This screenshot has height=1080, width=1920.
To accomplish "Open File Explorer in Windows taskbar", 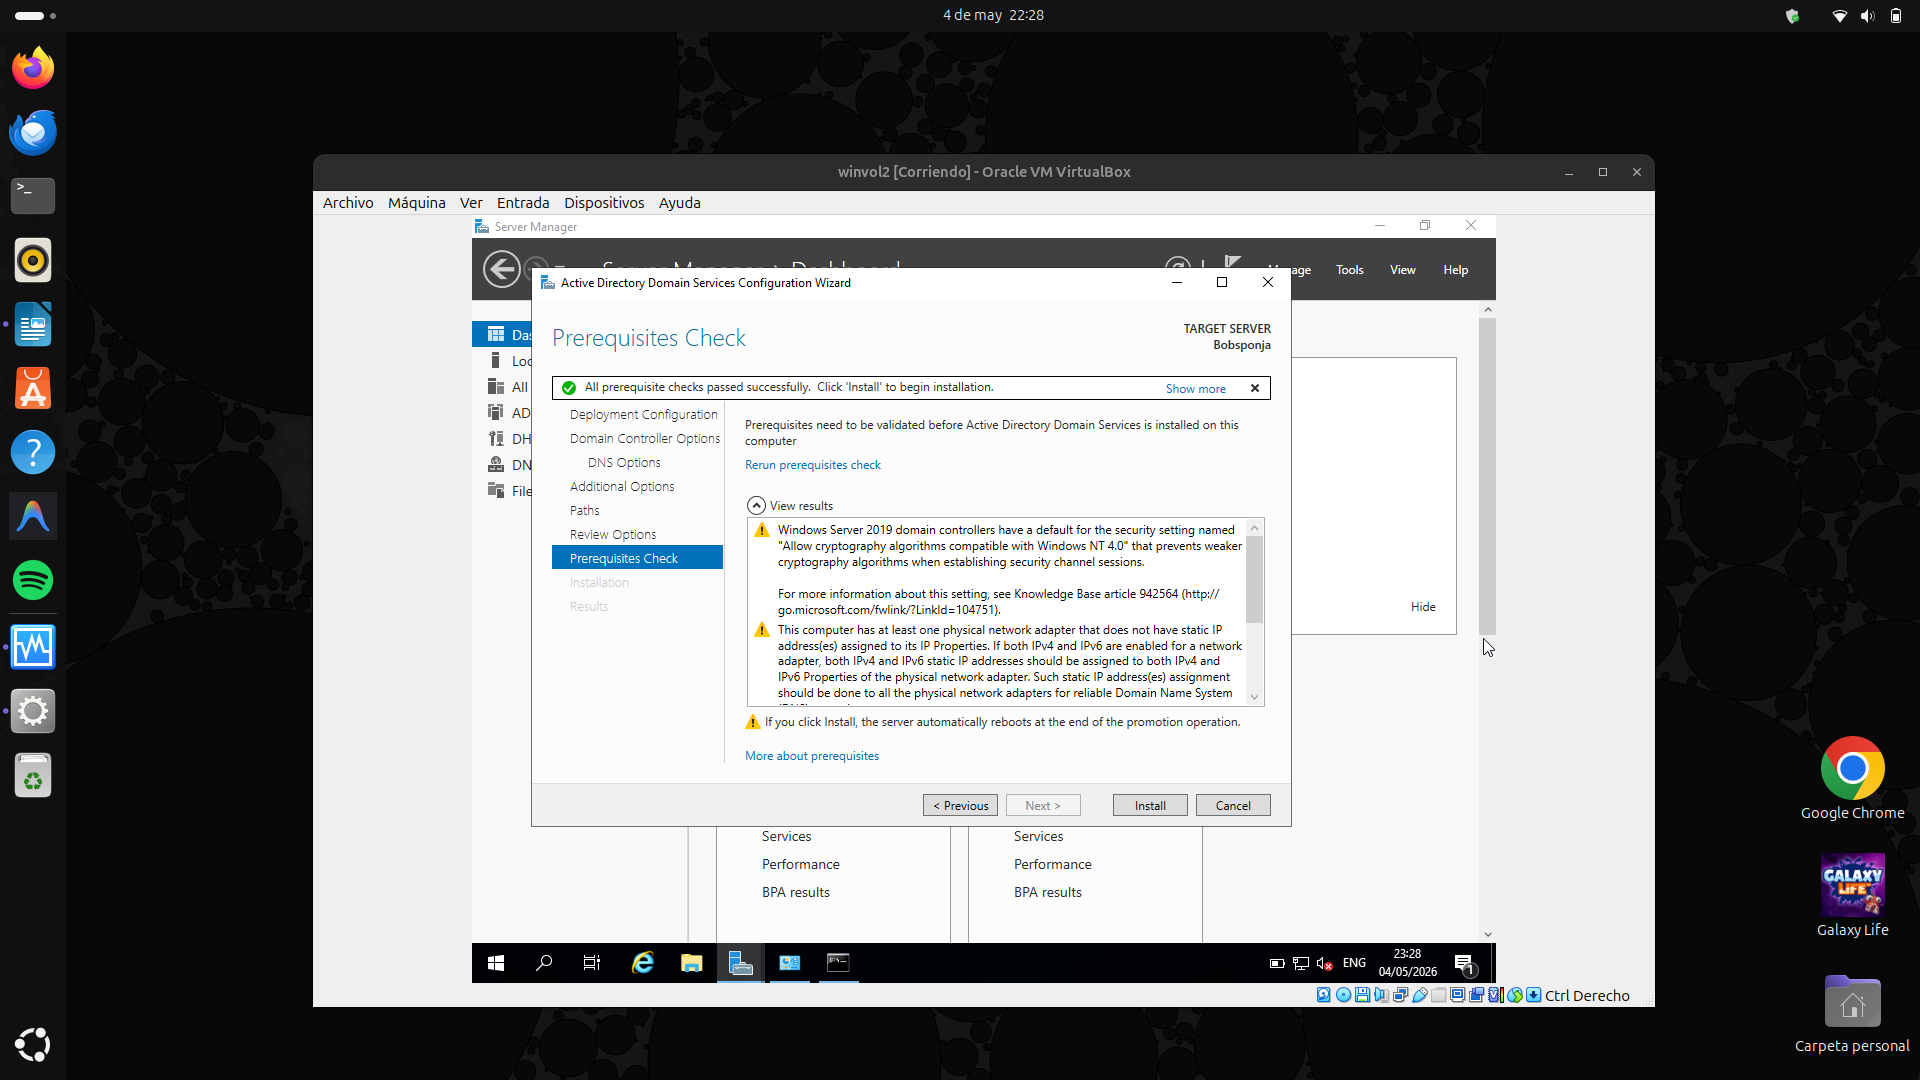I will 691,963.
